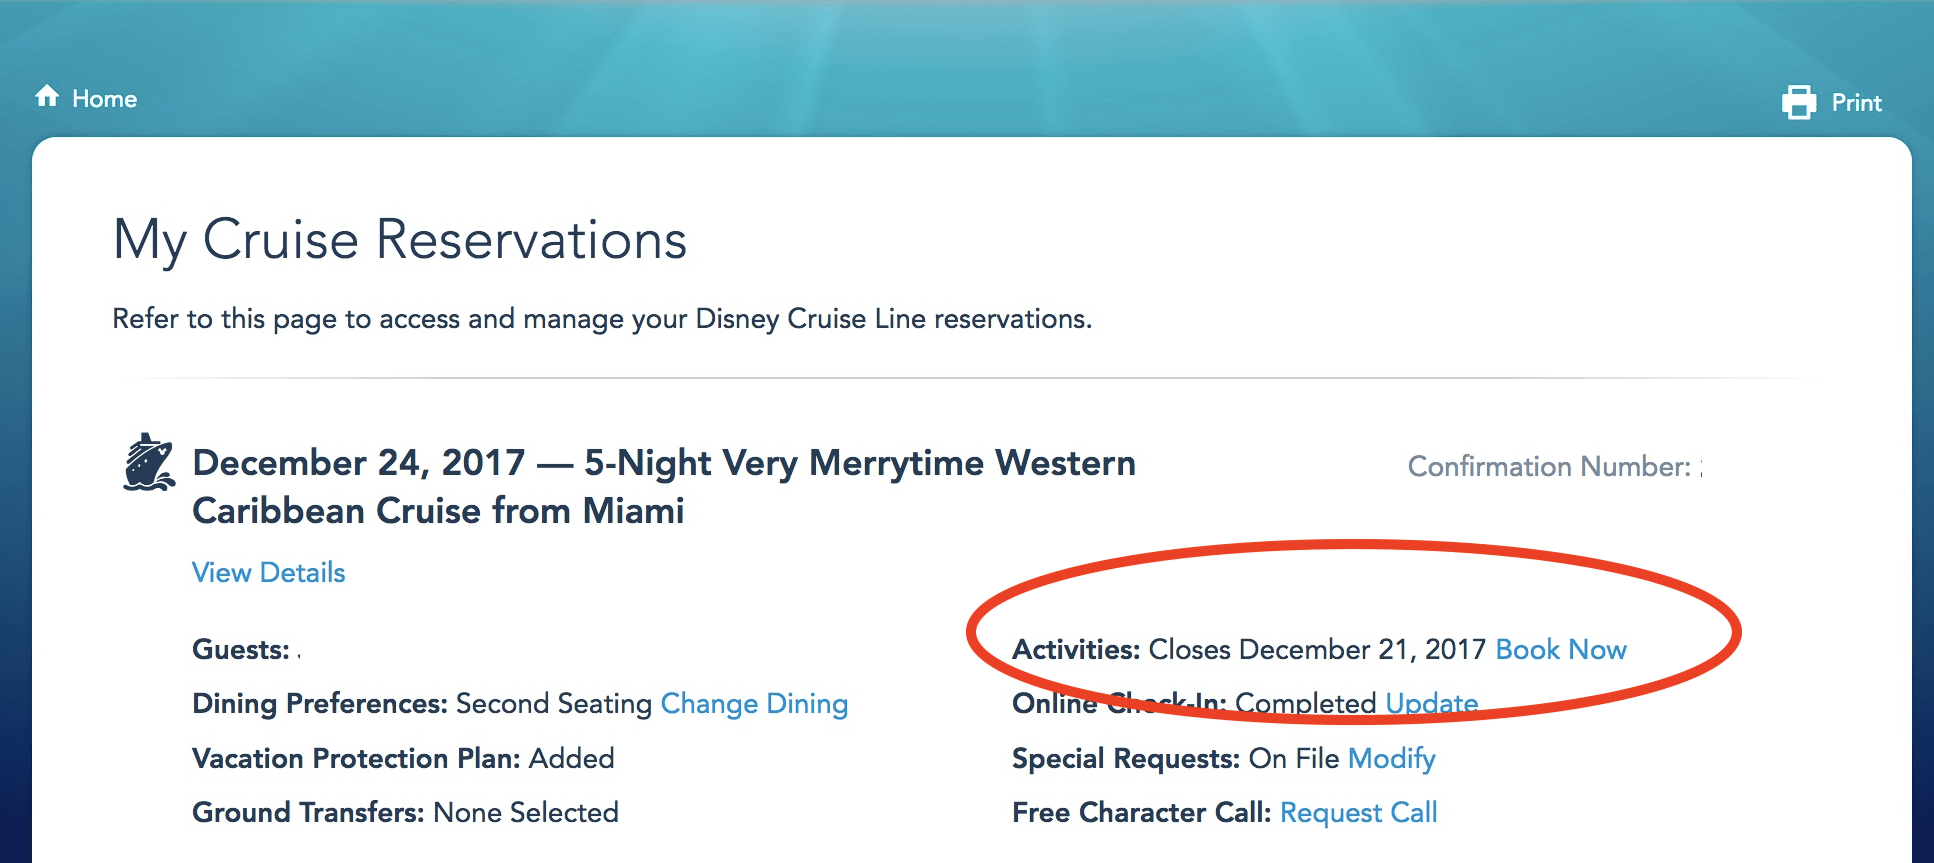Modify the special requests
1934x863 pixels.
[x=1391, y=759]
